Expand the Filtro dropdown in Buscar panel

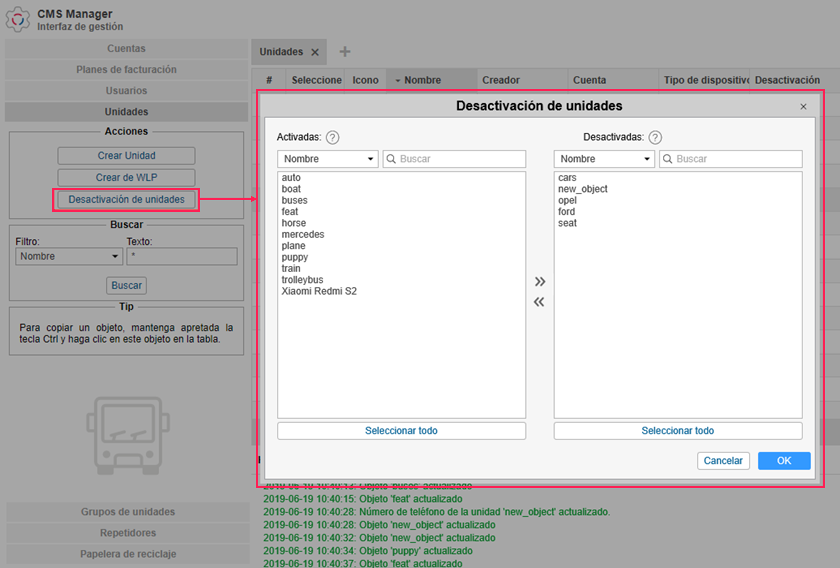67,257
